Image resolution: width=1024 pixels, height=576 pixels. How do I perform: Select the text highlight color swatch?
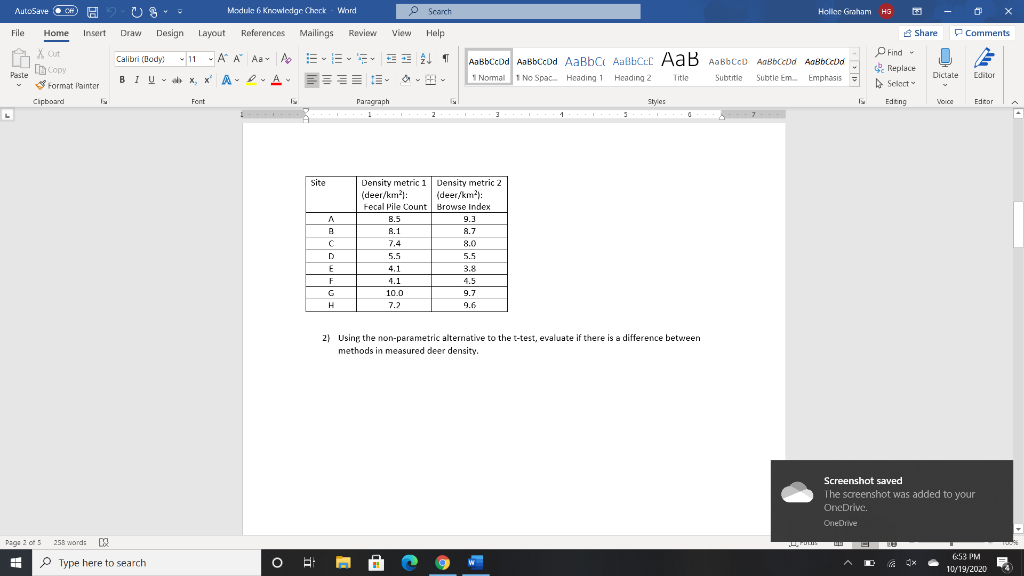click(251, 79)
